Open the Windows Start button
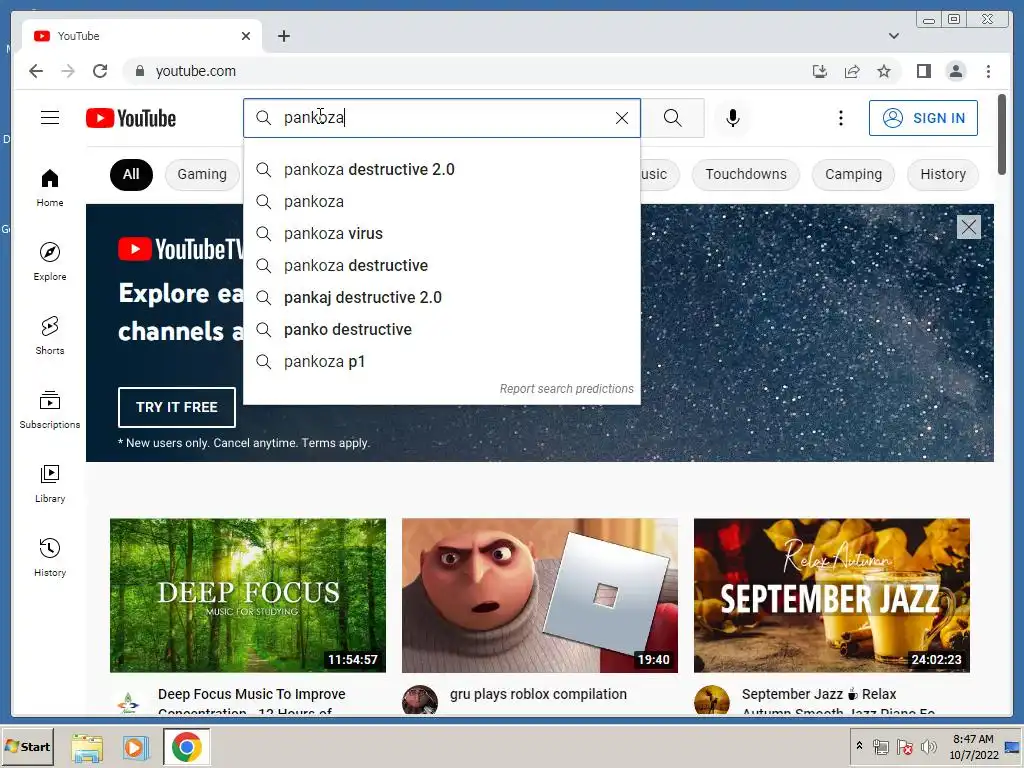Screen dimensions: 1024x768 click(x=27, y=746)
